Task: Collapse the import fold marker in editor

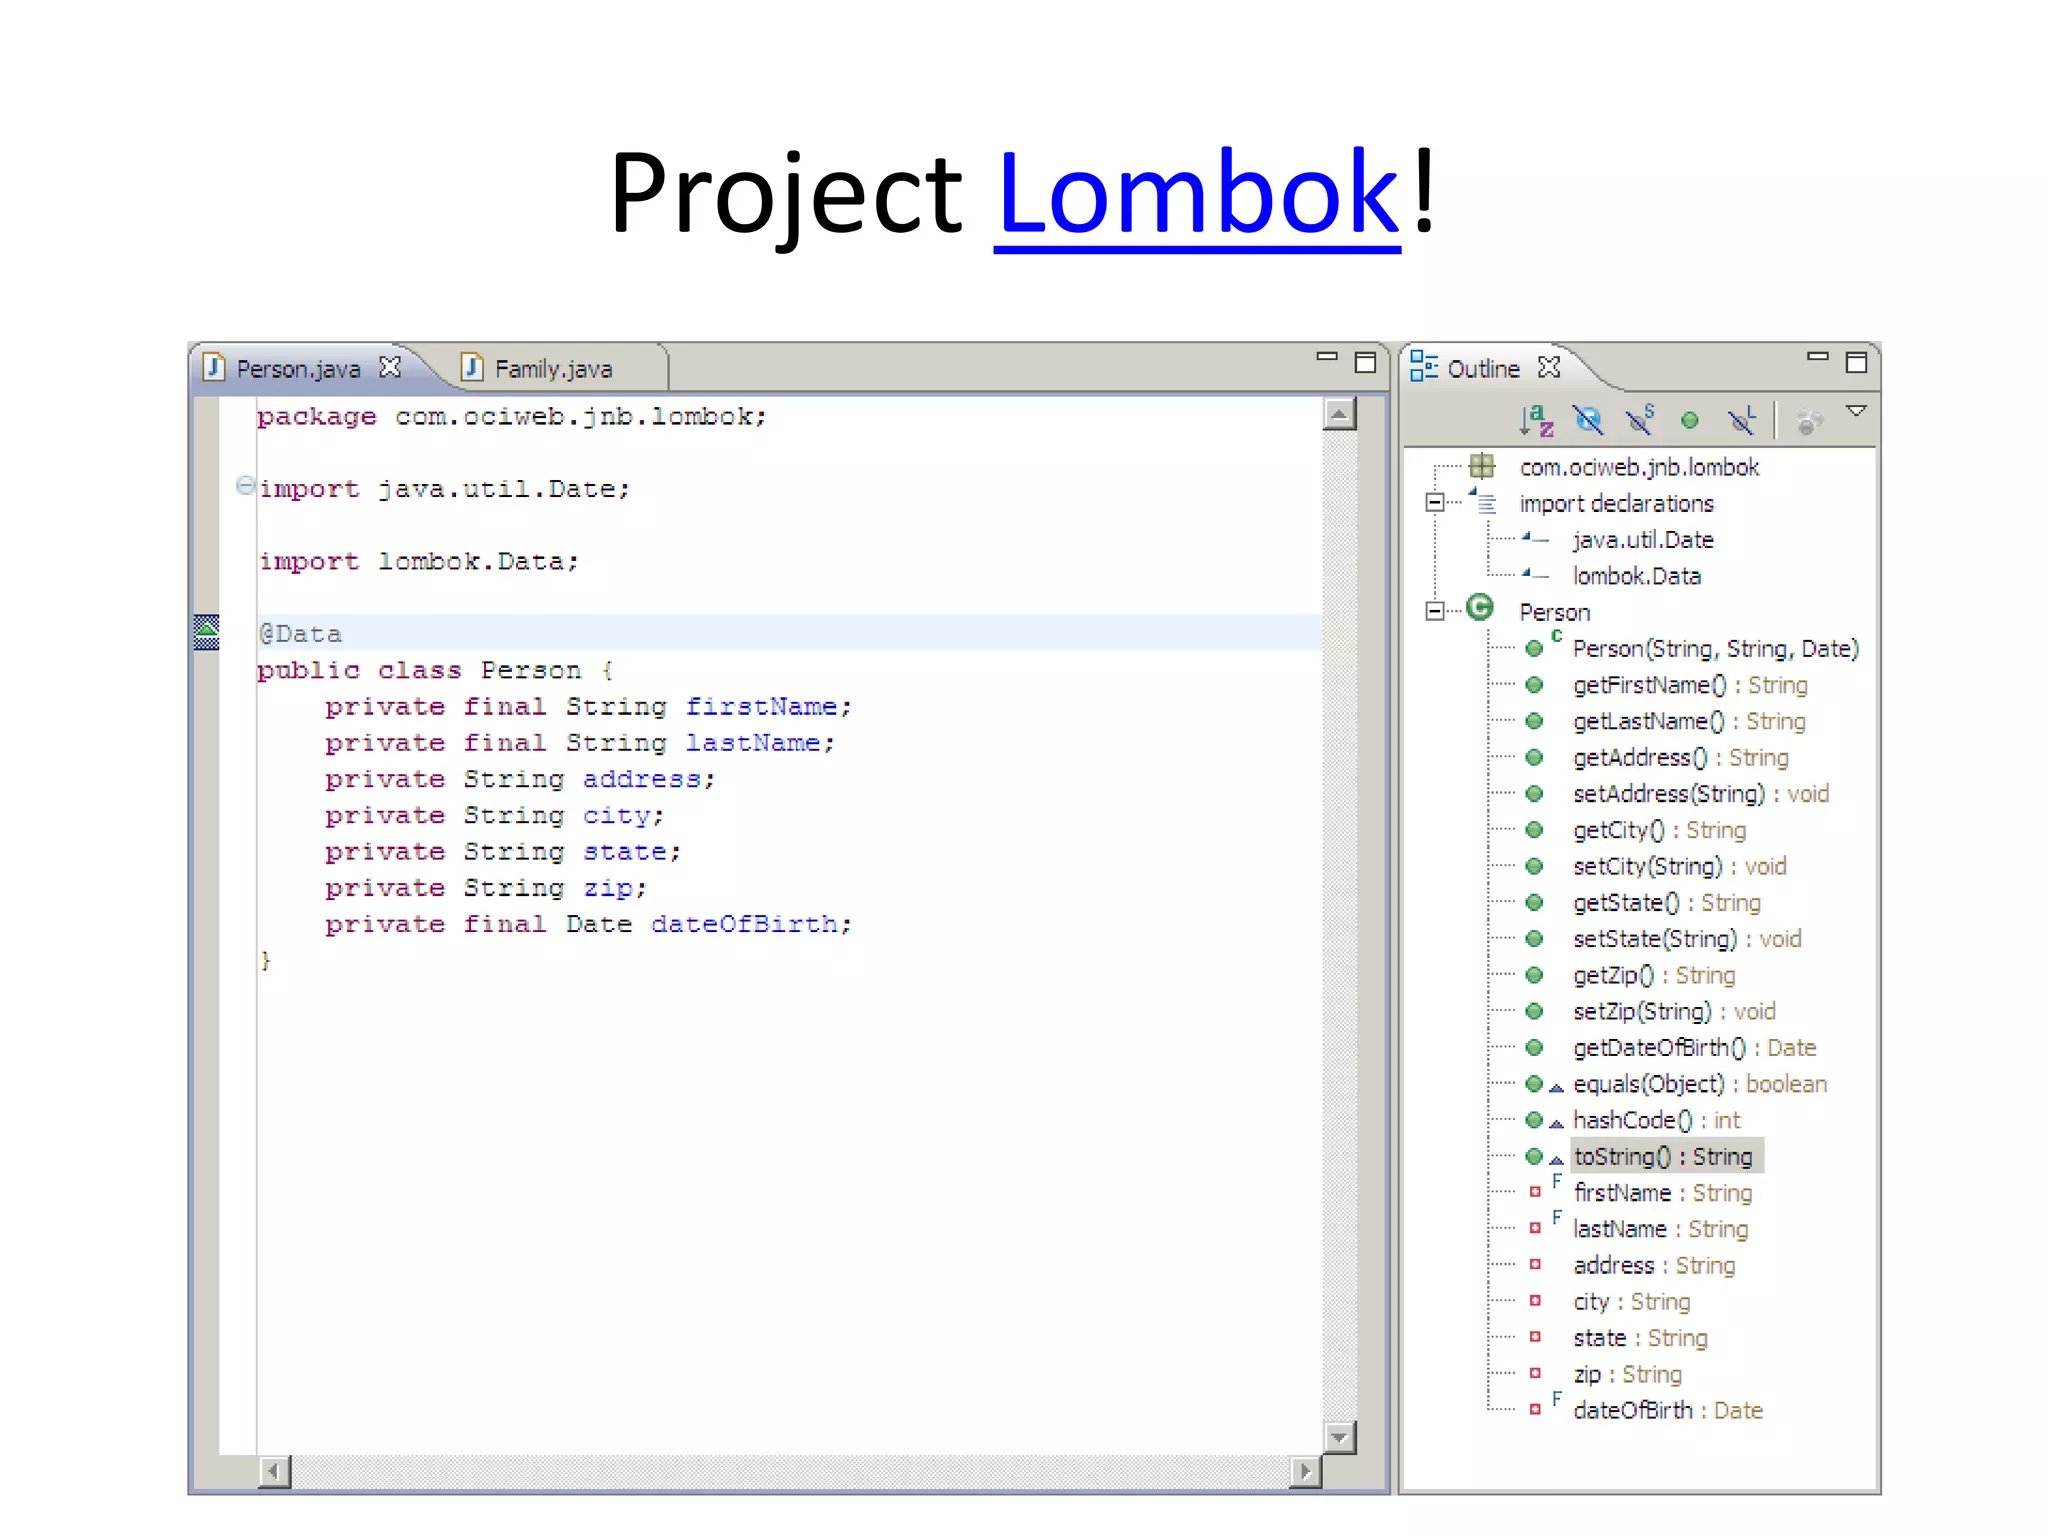Action: (245, 486)
